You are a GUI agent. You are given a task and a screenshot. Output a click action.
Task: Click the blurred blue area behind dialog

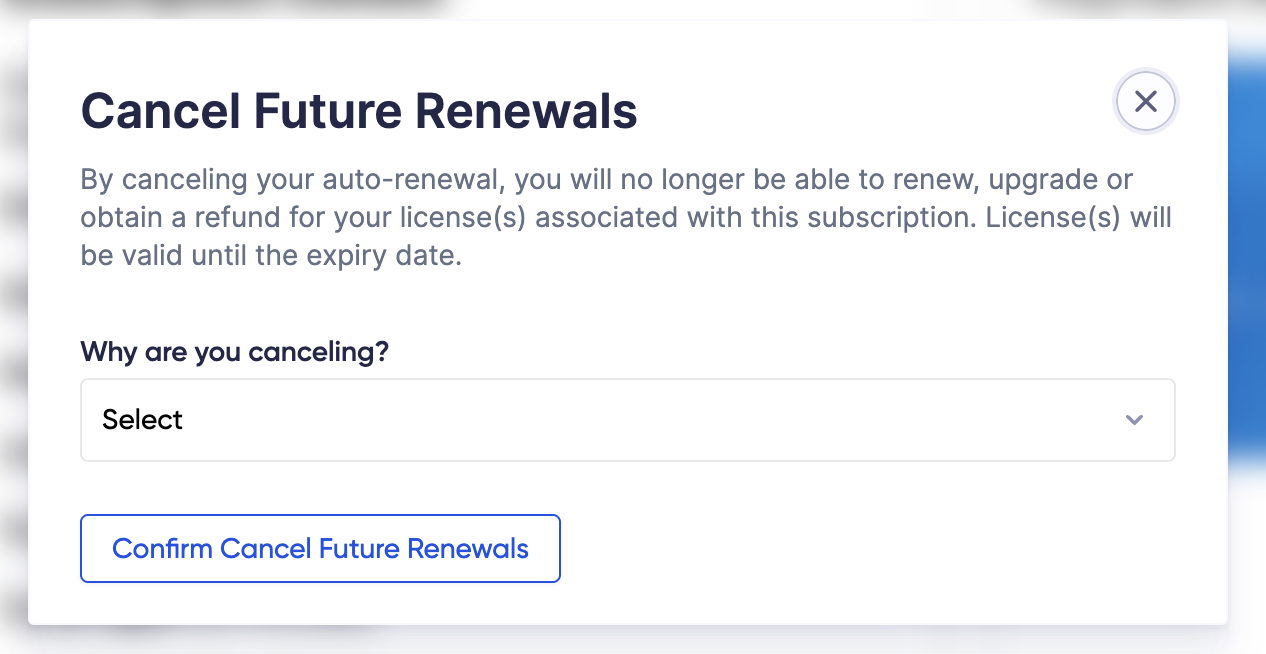[1247, 250]
